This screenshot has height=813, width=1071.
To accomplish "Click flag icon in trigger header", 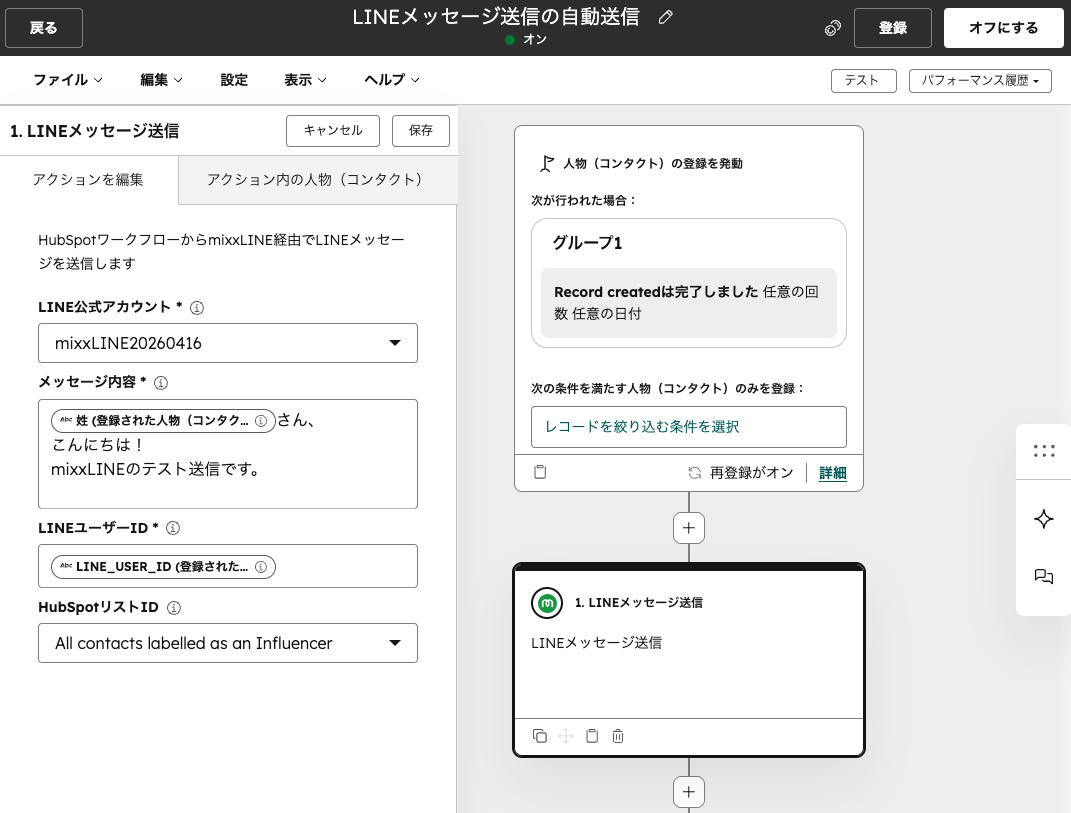I will tap(546, 163).
